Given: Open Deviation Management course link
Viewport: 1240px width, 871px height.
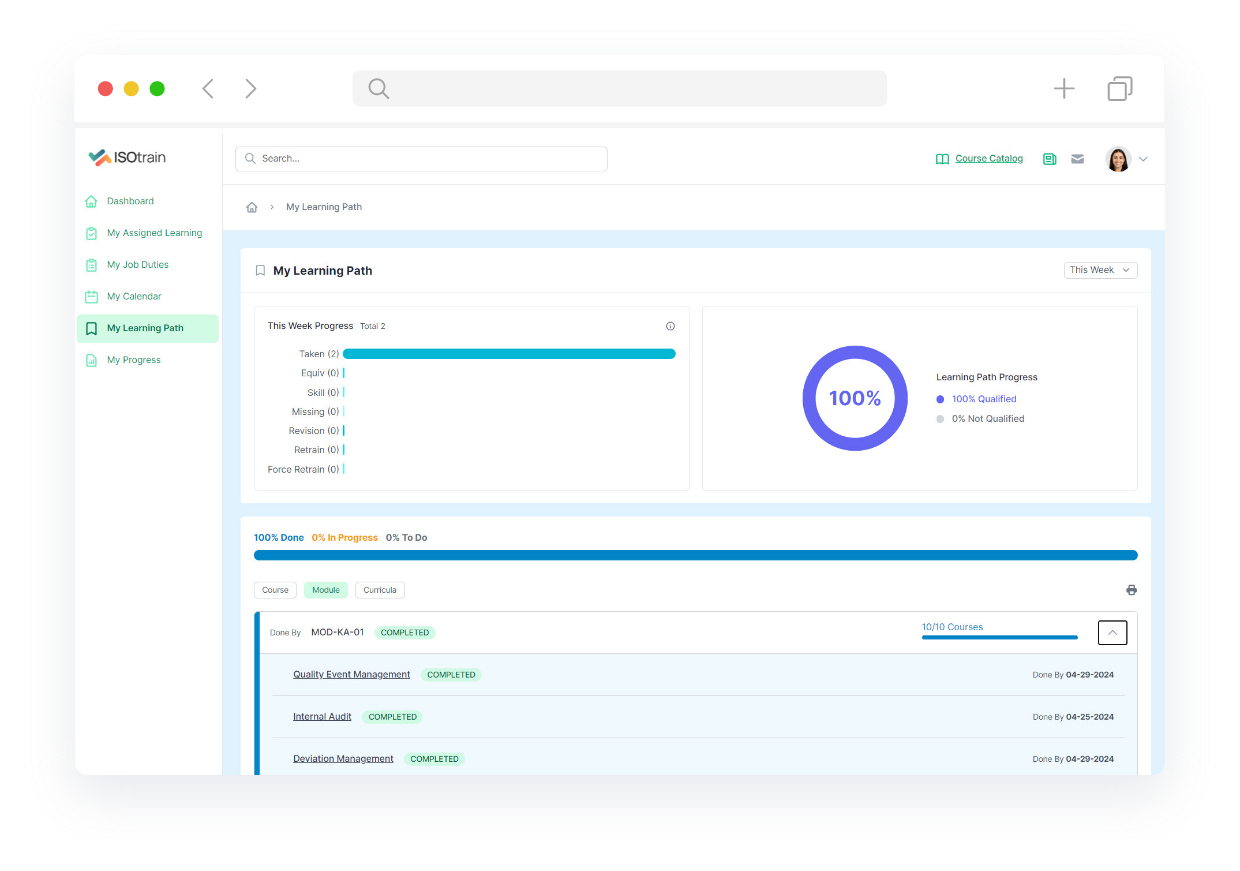Looking at the screenshot, I should click(343, 759).
